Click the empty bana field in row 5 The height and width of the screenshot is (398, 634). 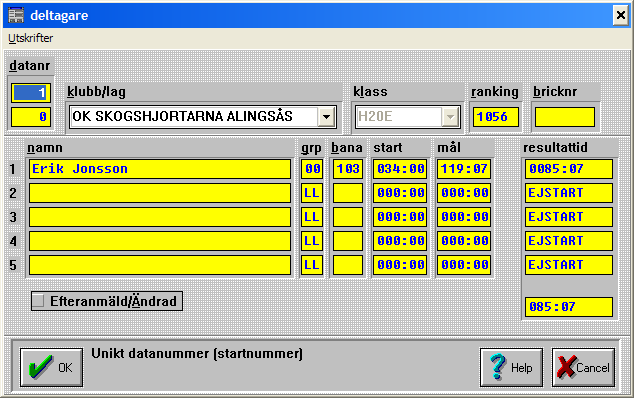coord(348,265)
